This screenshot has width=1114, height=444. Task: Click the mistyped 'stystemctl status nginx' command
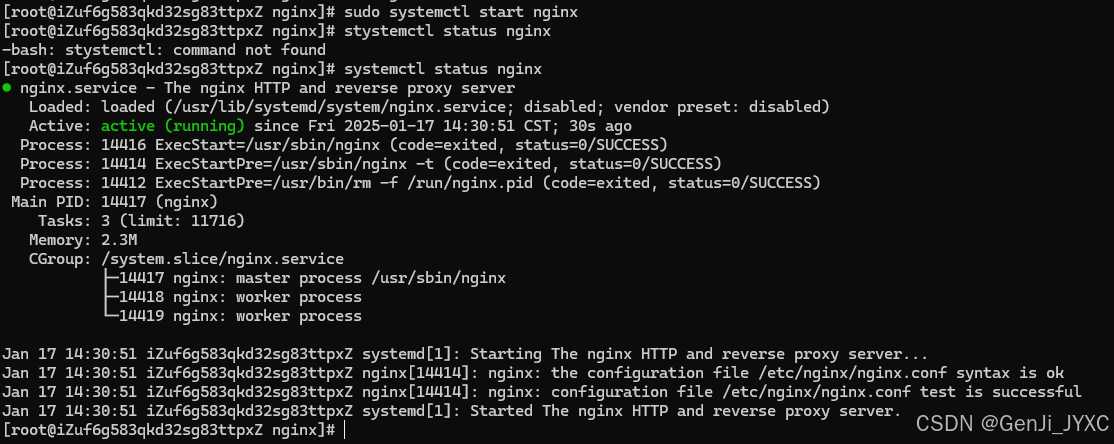447,31
